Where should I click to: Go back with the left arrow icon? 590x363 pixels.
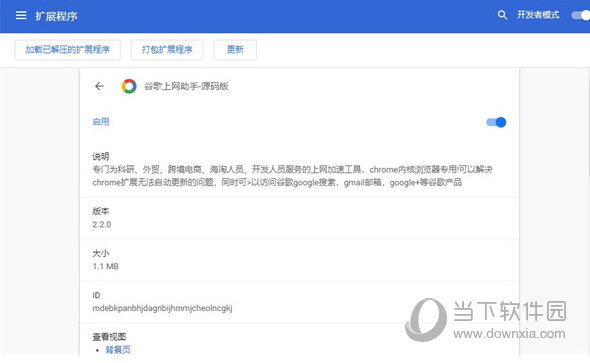99,86
